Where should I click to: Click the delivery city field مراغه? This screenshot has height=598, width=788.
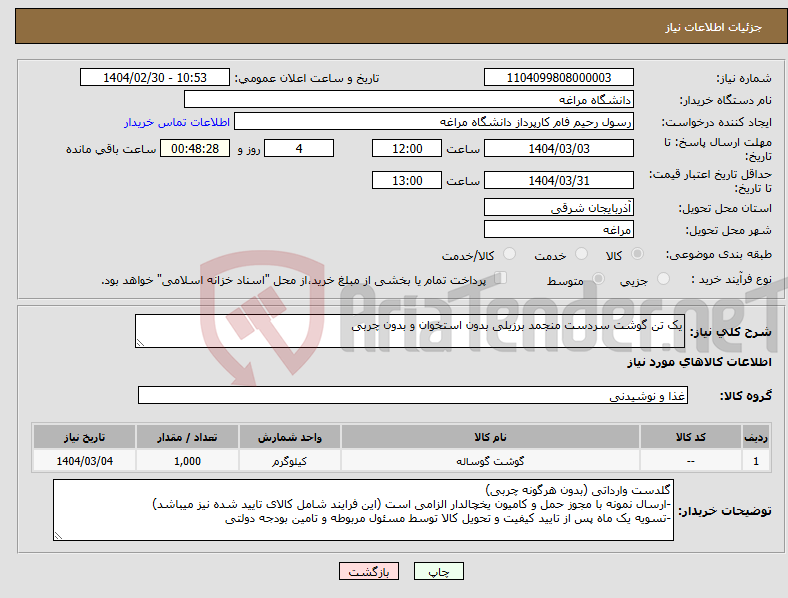point(558,230)
